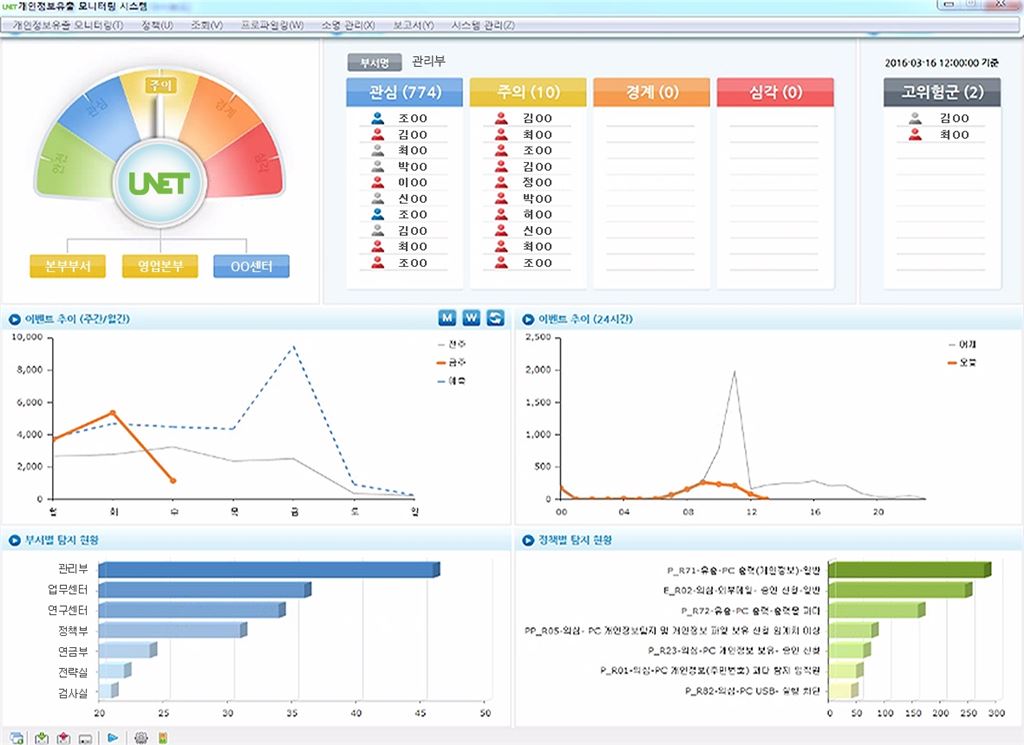Open the 정책(U) menu

tap(156, 24)
